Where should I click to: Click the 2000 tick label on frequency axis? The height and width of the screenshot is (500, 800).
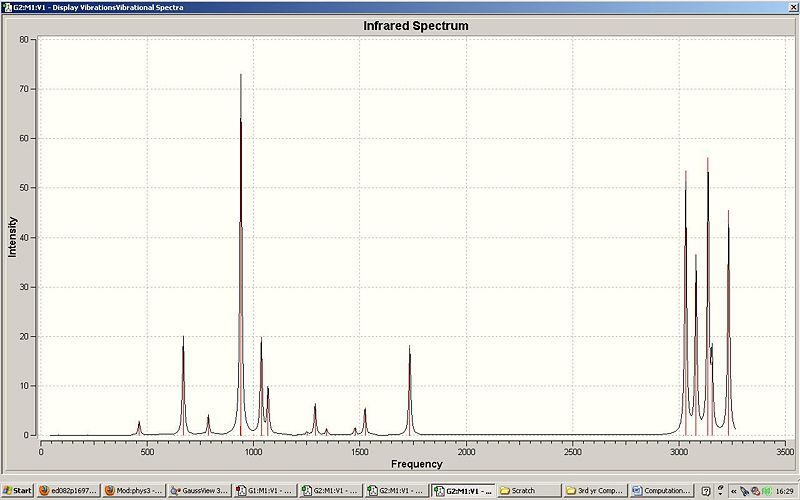coord(466,452)
